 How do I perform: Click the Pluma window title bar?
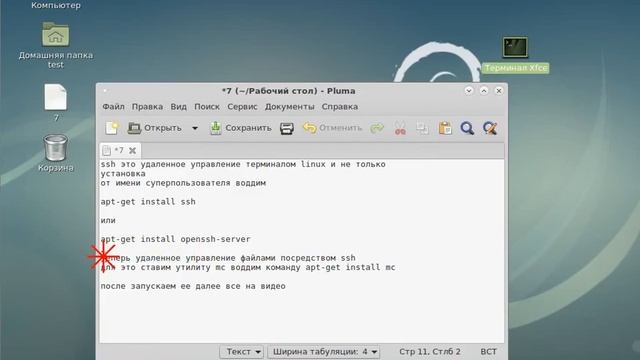pos(288,91)
